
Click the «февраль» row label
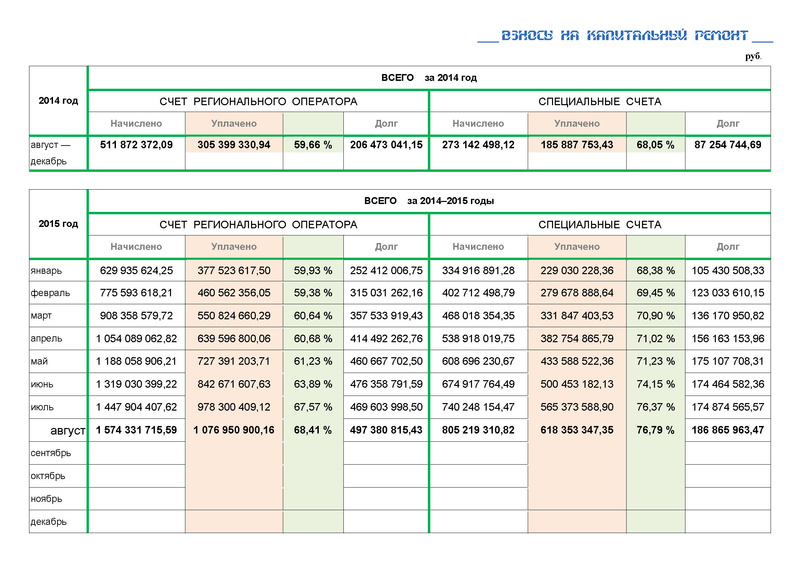[50, 293]
